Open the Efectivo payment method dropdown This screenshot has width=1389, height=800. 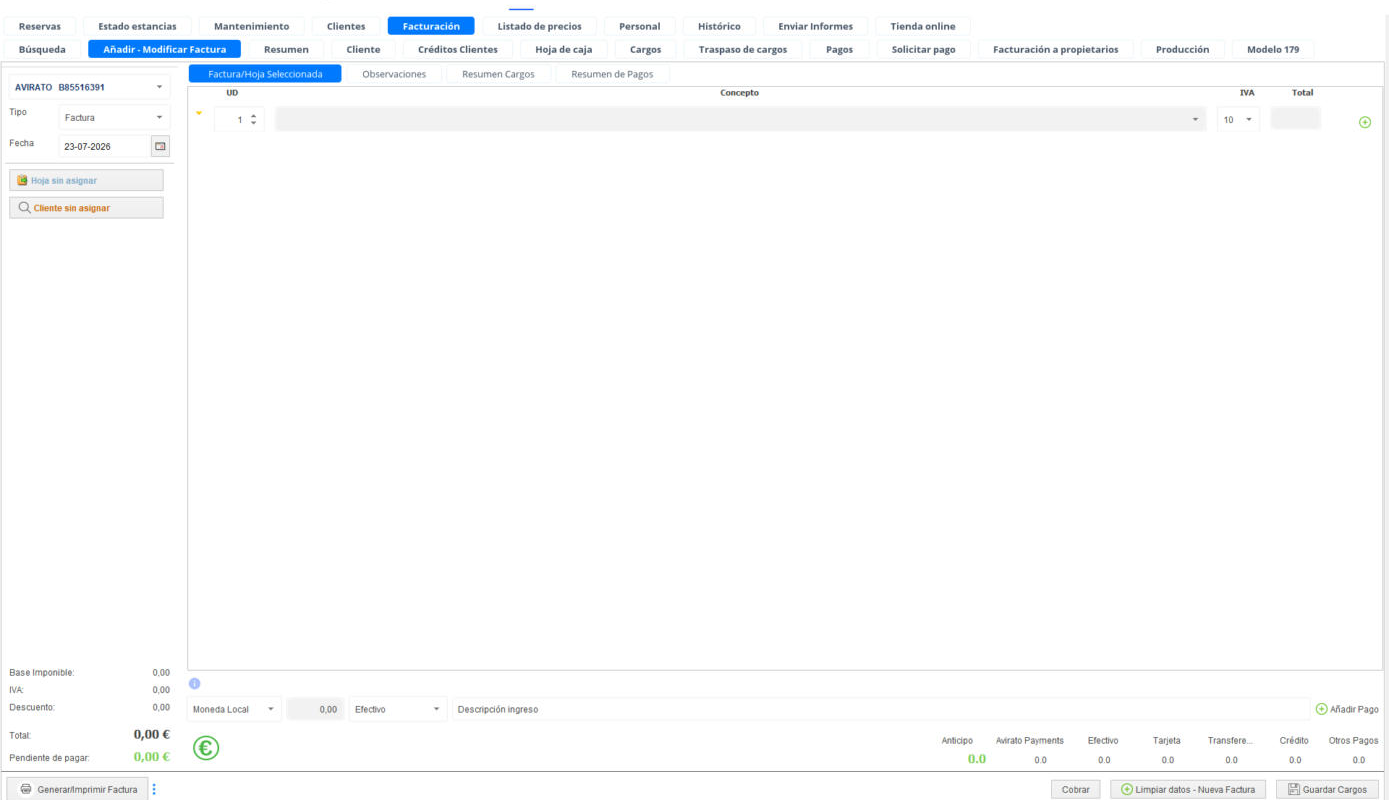coord(397,709)
